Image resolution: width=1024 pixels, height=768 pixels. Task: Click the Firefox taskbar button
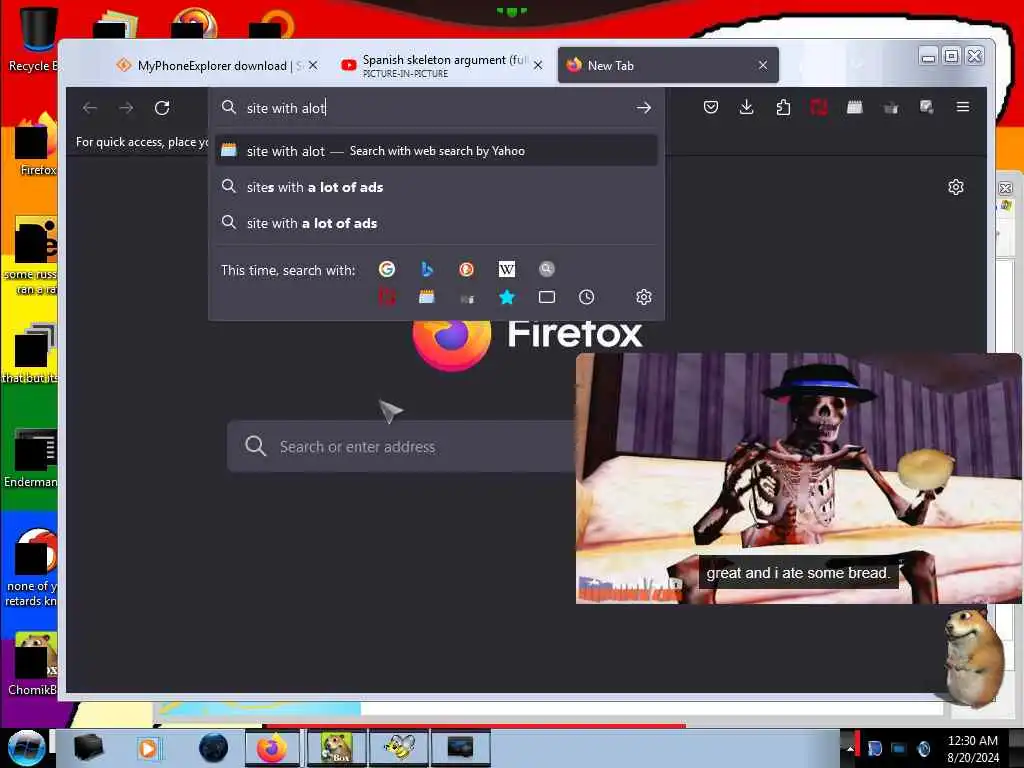pyautogui.click(x=272, y=748)
